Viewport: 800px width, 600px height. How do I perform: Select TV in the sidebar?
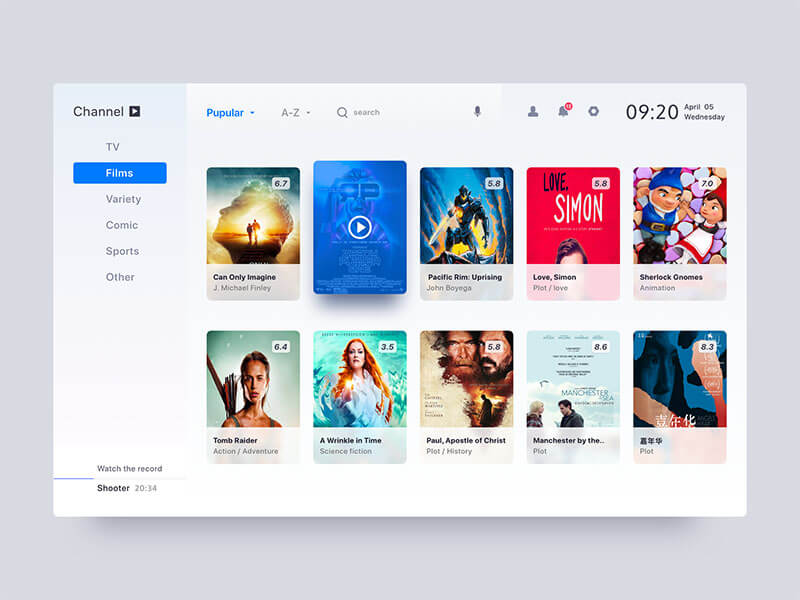(x=113, y=147)
